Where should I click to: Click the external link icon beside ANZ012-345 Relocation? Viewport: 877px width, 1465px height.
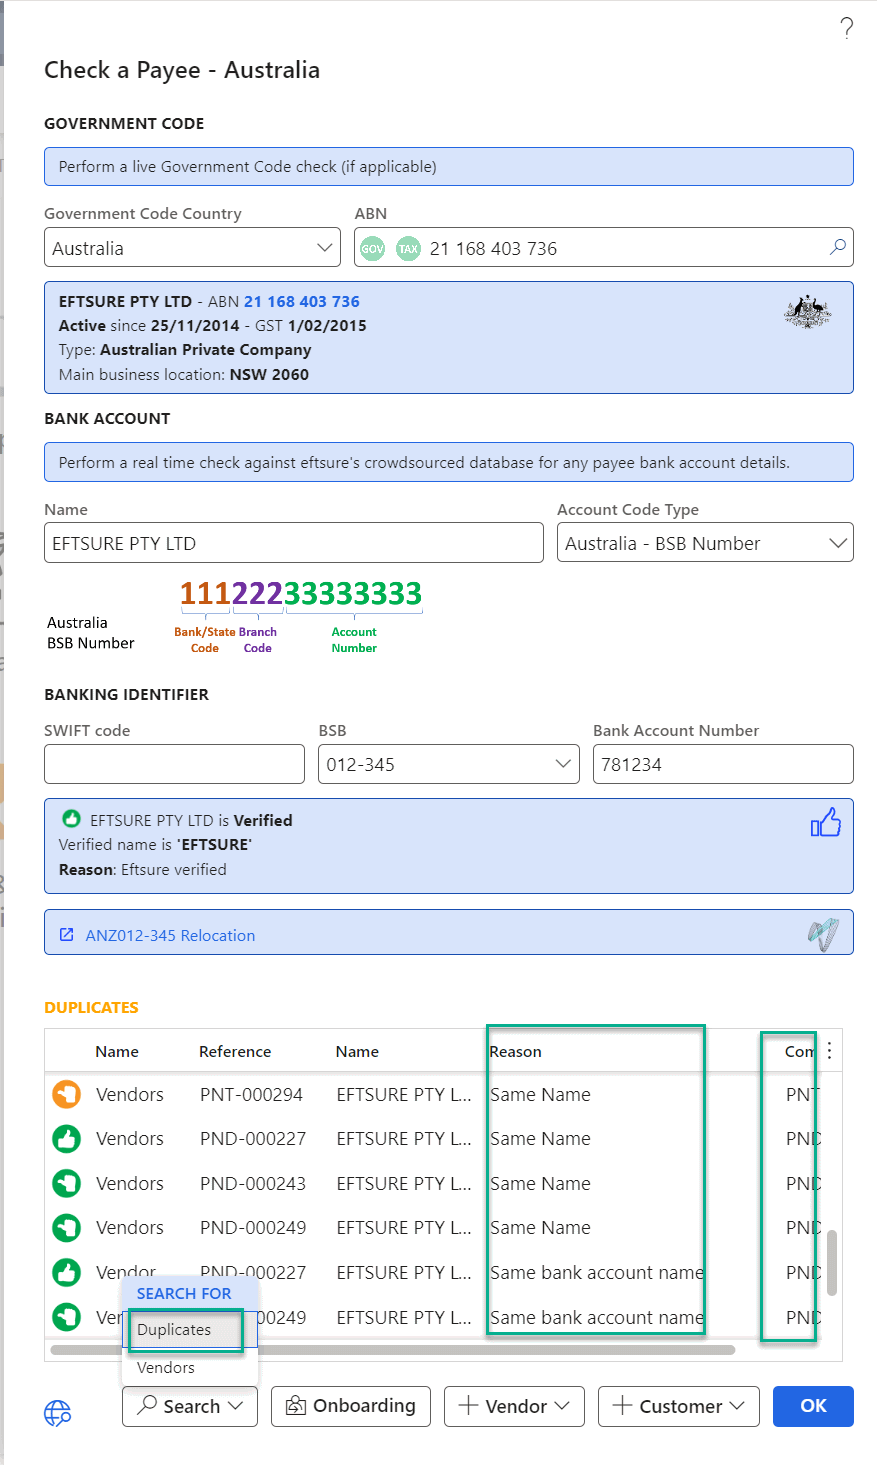pos(67,935)
